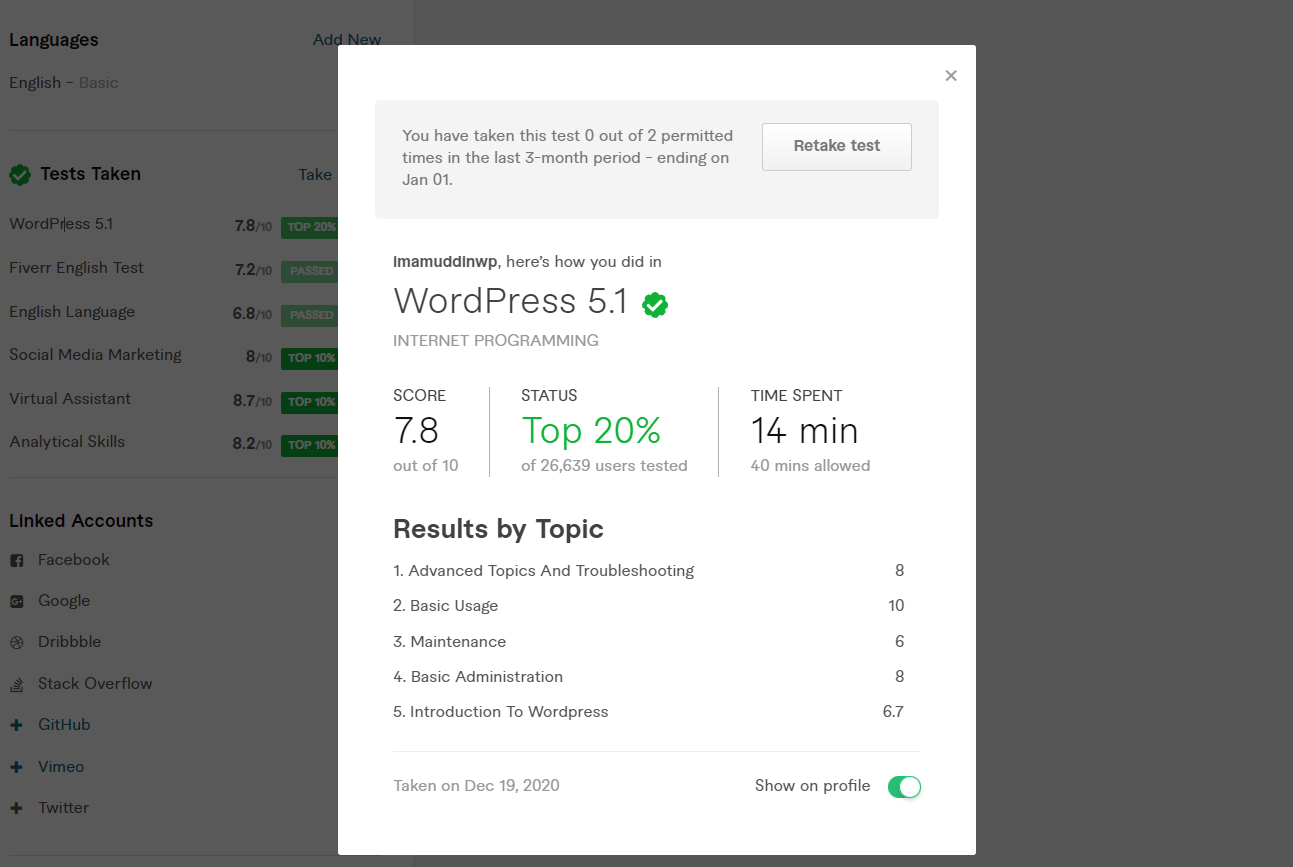Click the Top 20% status value
This screenshot has height=867, width=1293.
(x=591, y=431)
